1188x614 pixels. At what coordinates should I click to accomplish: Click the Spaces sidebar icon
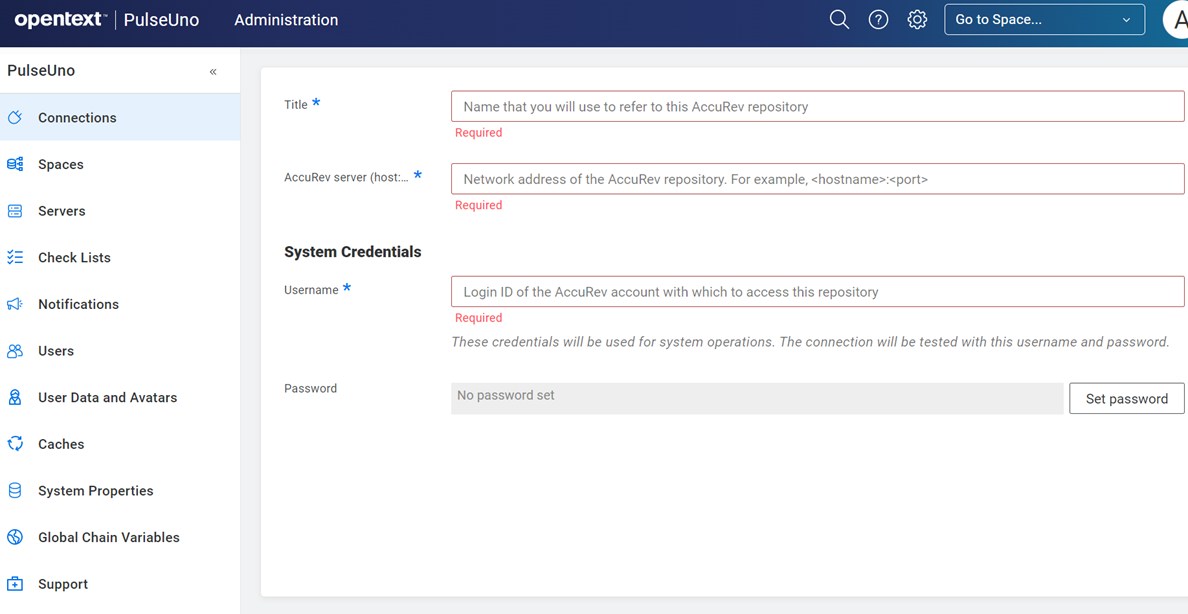(15, 164)
